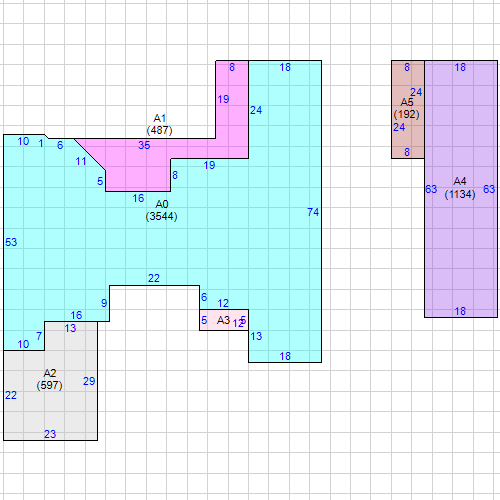Select the 22 dimension above the white notch

tap(154, 278)
